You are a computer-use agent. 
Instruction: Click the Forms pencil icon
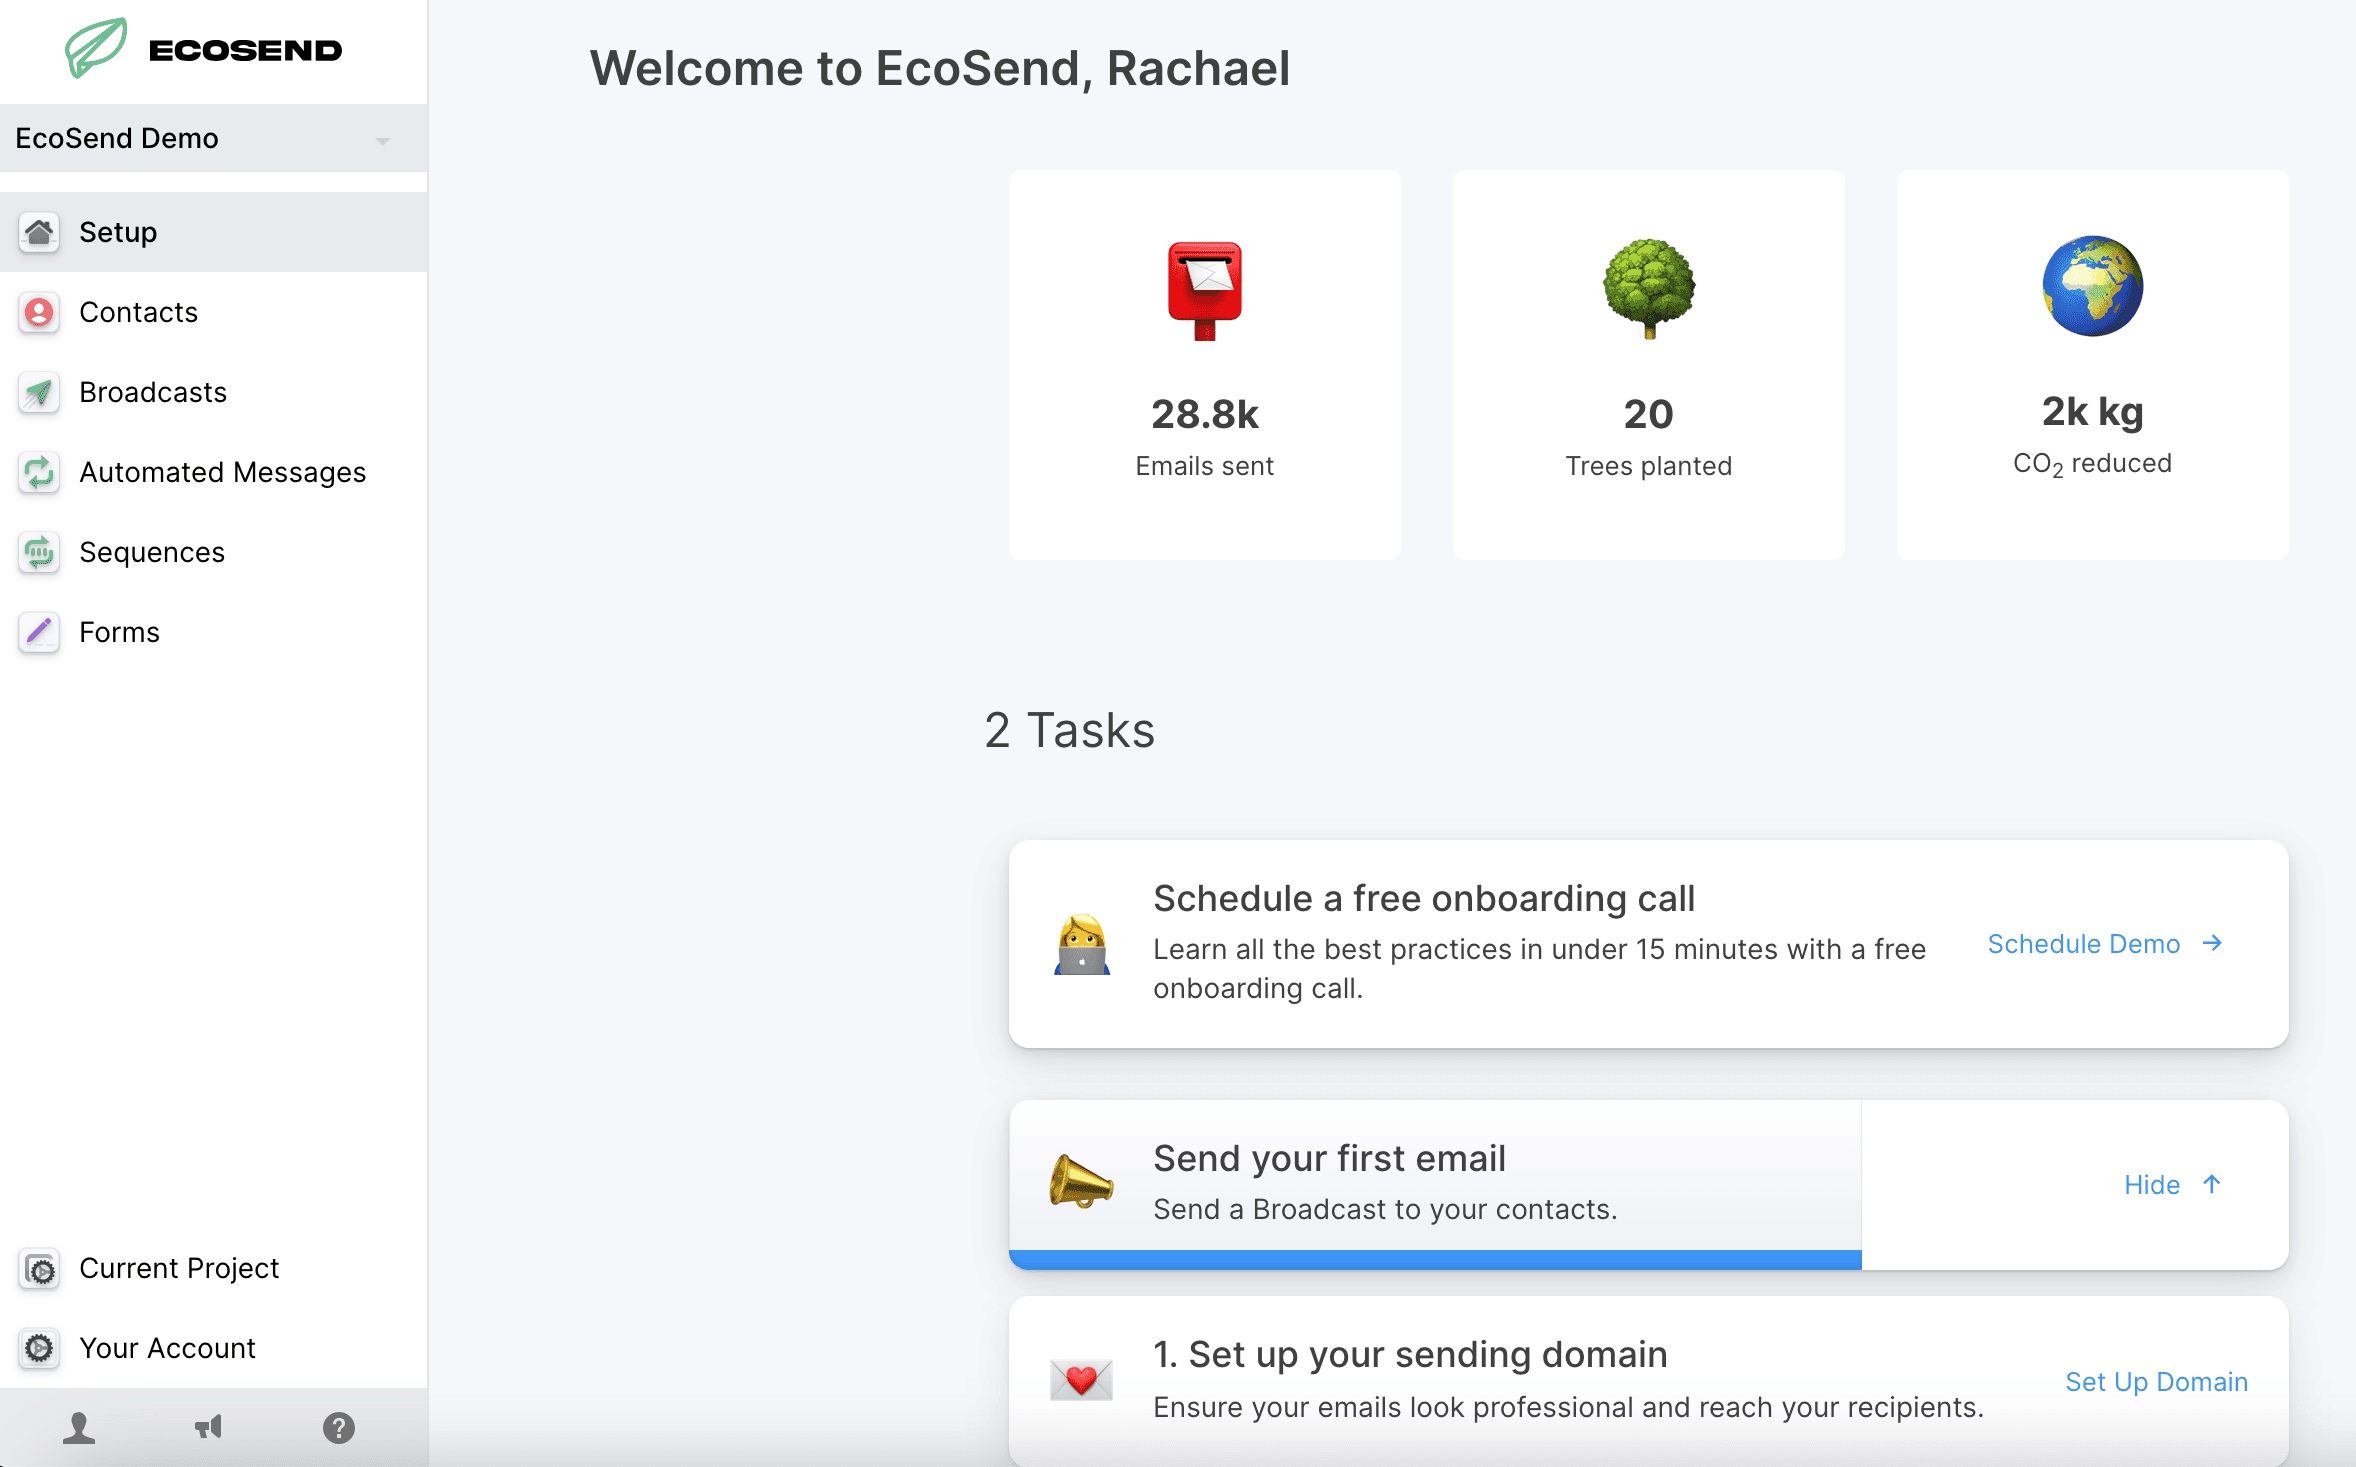[39, 632]
